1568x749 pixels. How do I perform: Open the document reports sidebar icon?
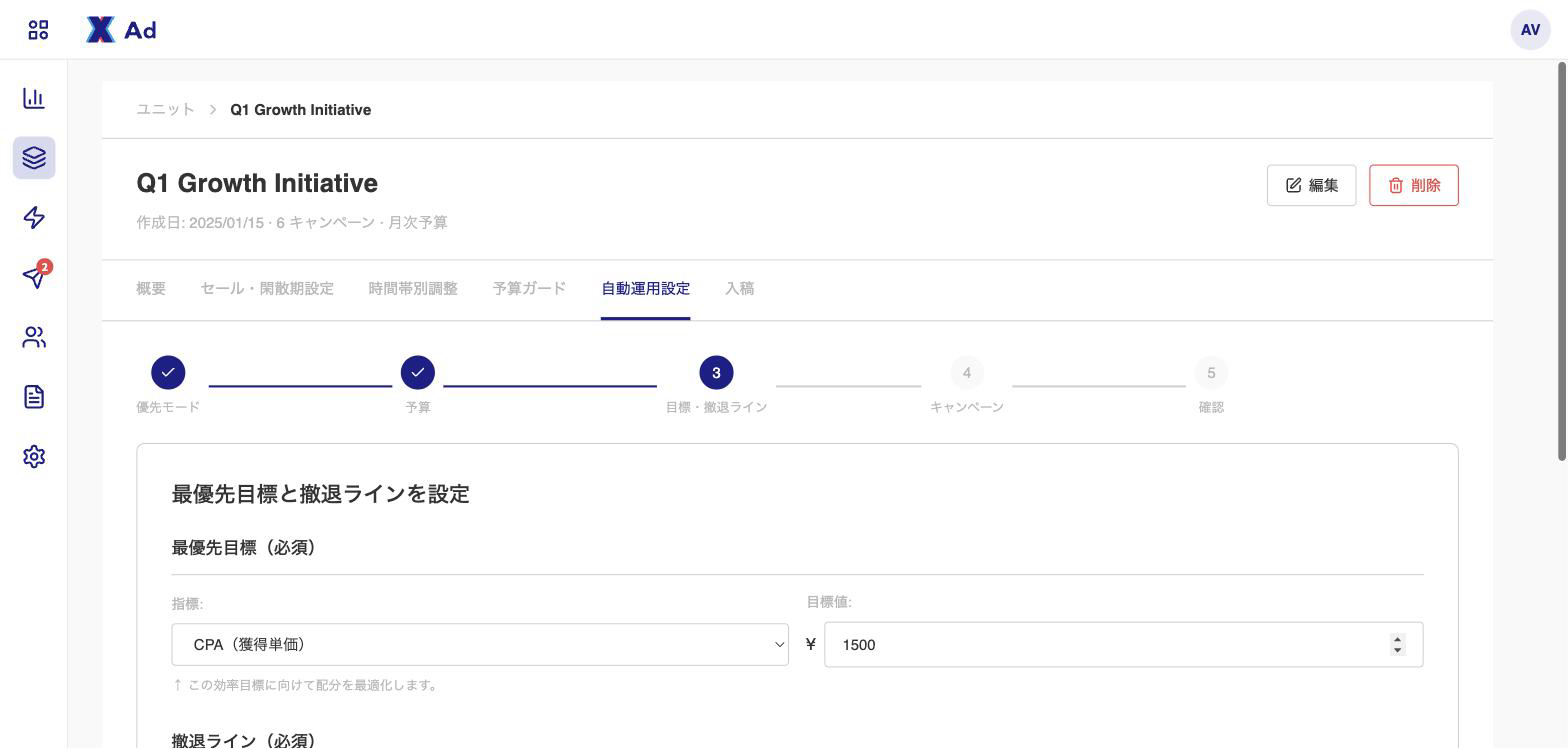34,397
